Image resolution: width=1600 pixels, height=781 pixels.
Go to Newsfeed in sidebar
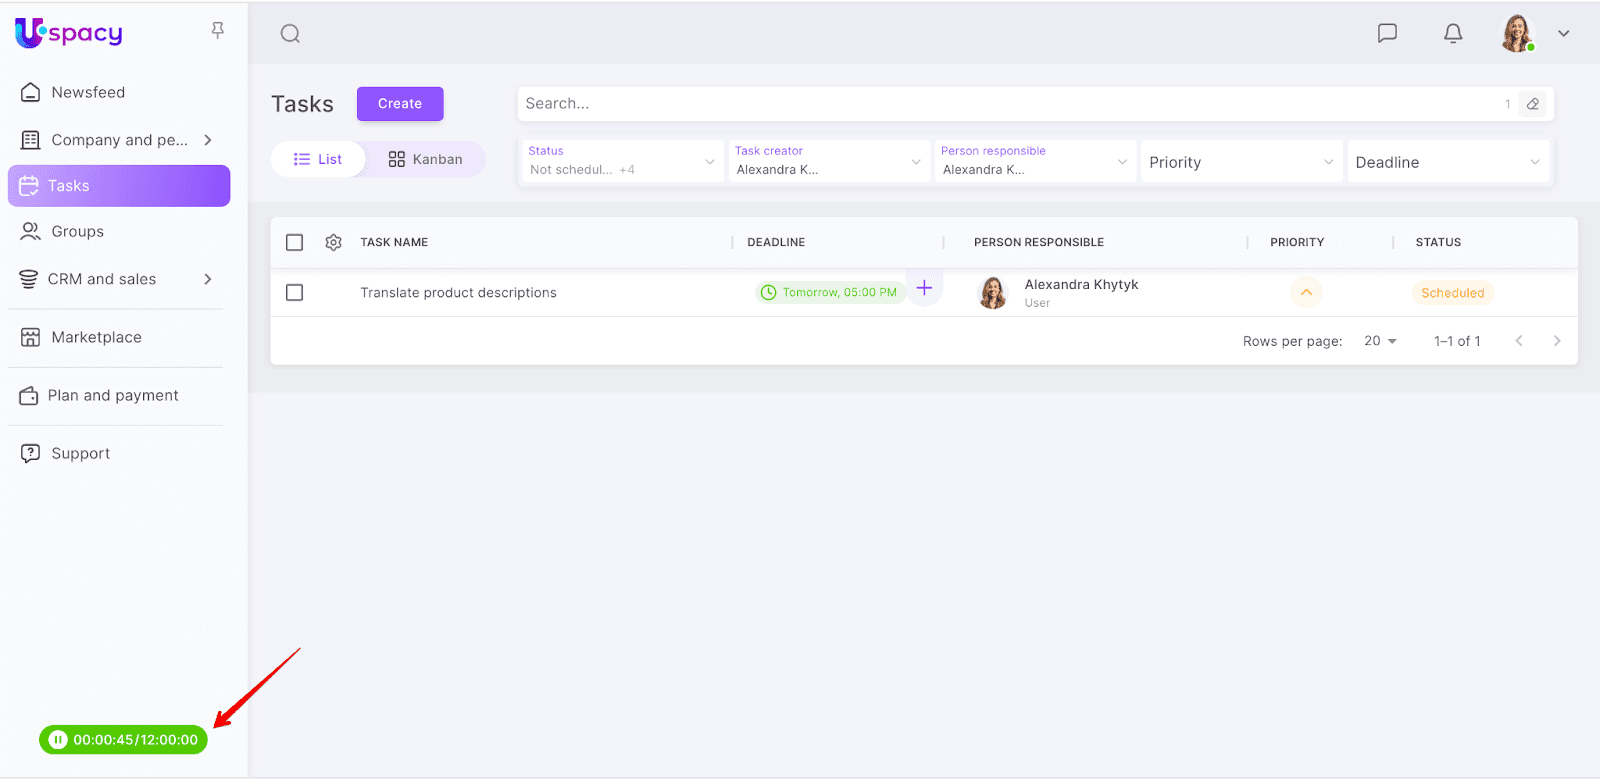click(x=88, y=92)
